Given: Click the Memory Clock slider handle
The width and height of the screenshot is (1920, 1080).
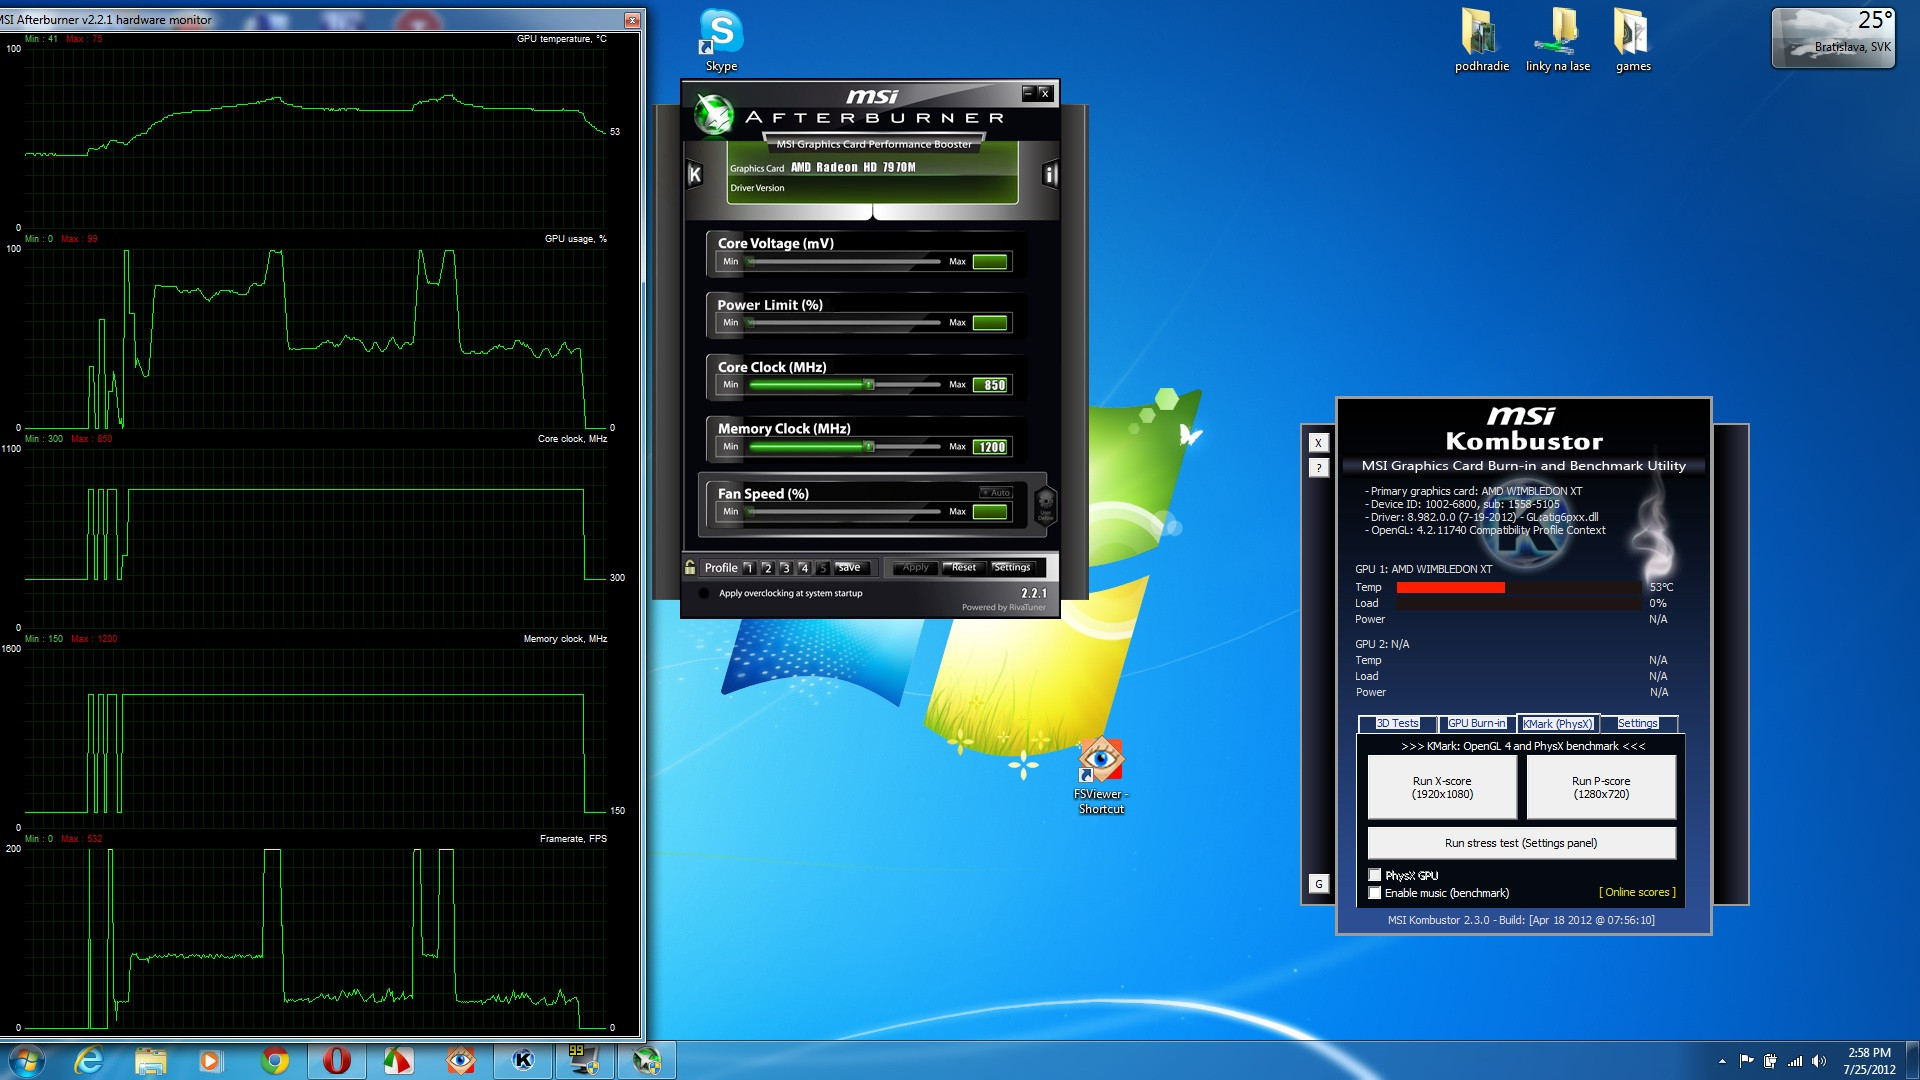Looking at the screenshot, I should 869,446.
